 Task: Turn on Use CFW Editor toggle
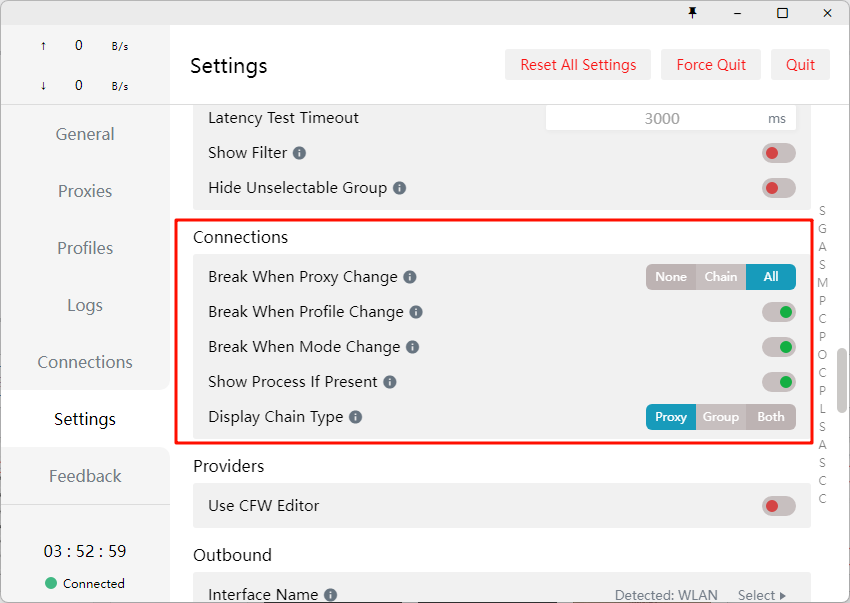click(x=778, y=506)
